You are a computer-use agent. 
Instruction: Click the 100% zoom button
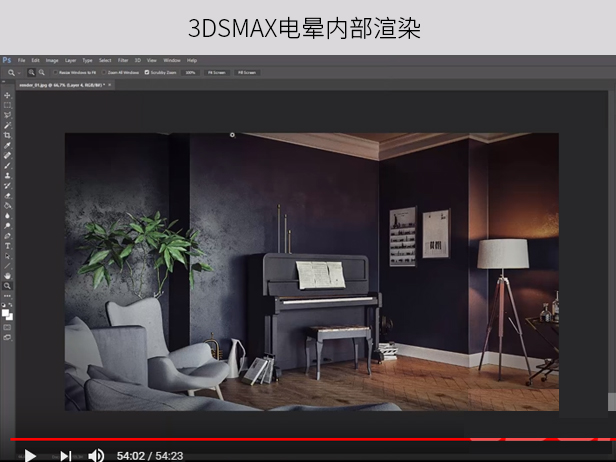(190, 73)
